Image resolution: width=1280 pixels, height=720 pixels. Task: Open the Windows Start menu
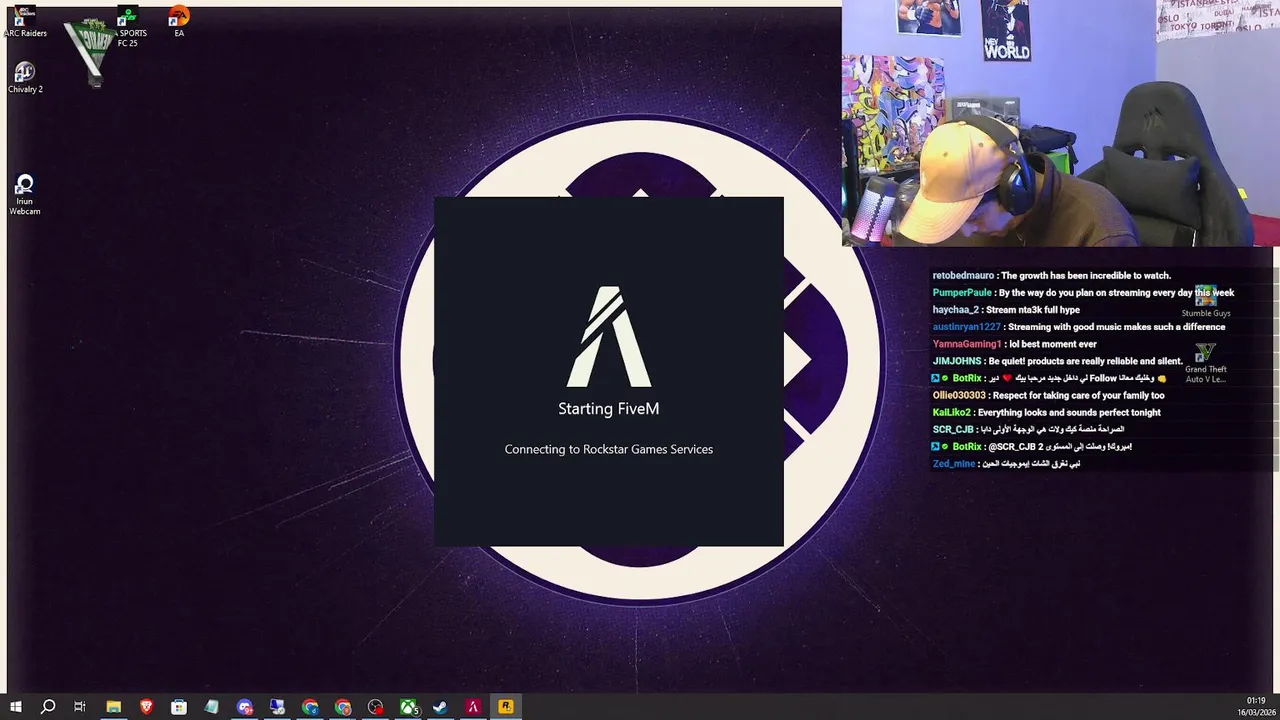[x=16, y=707]
